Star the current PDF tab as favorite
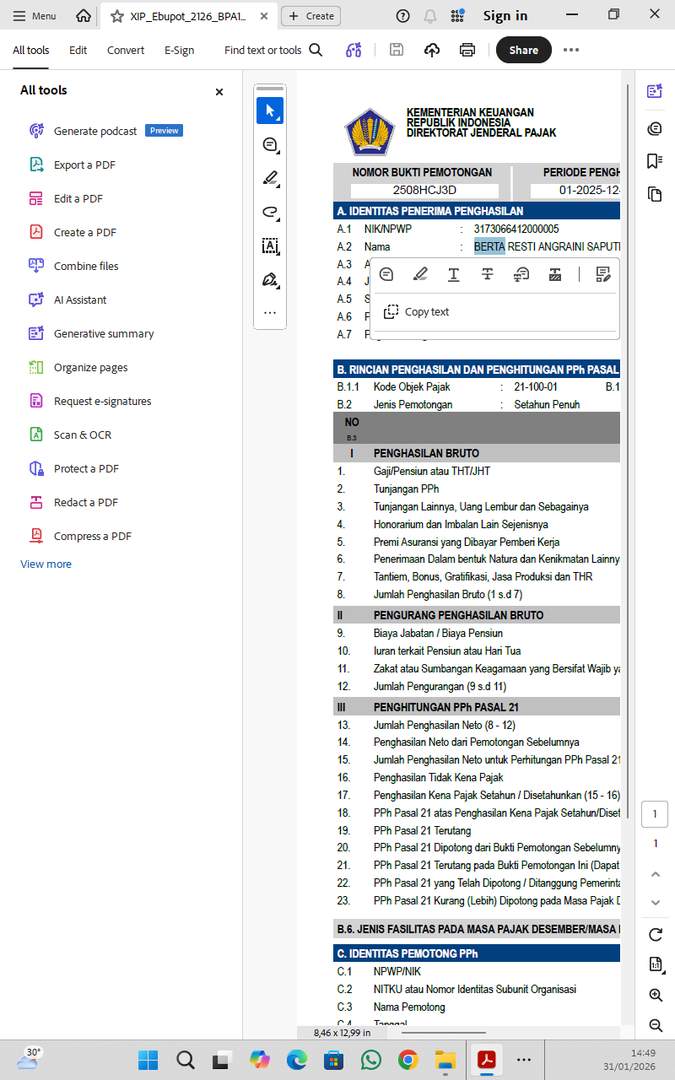The image size is (675, 1080). pos(118,16)
